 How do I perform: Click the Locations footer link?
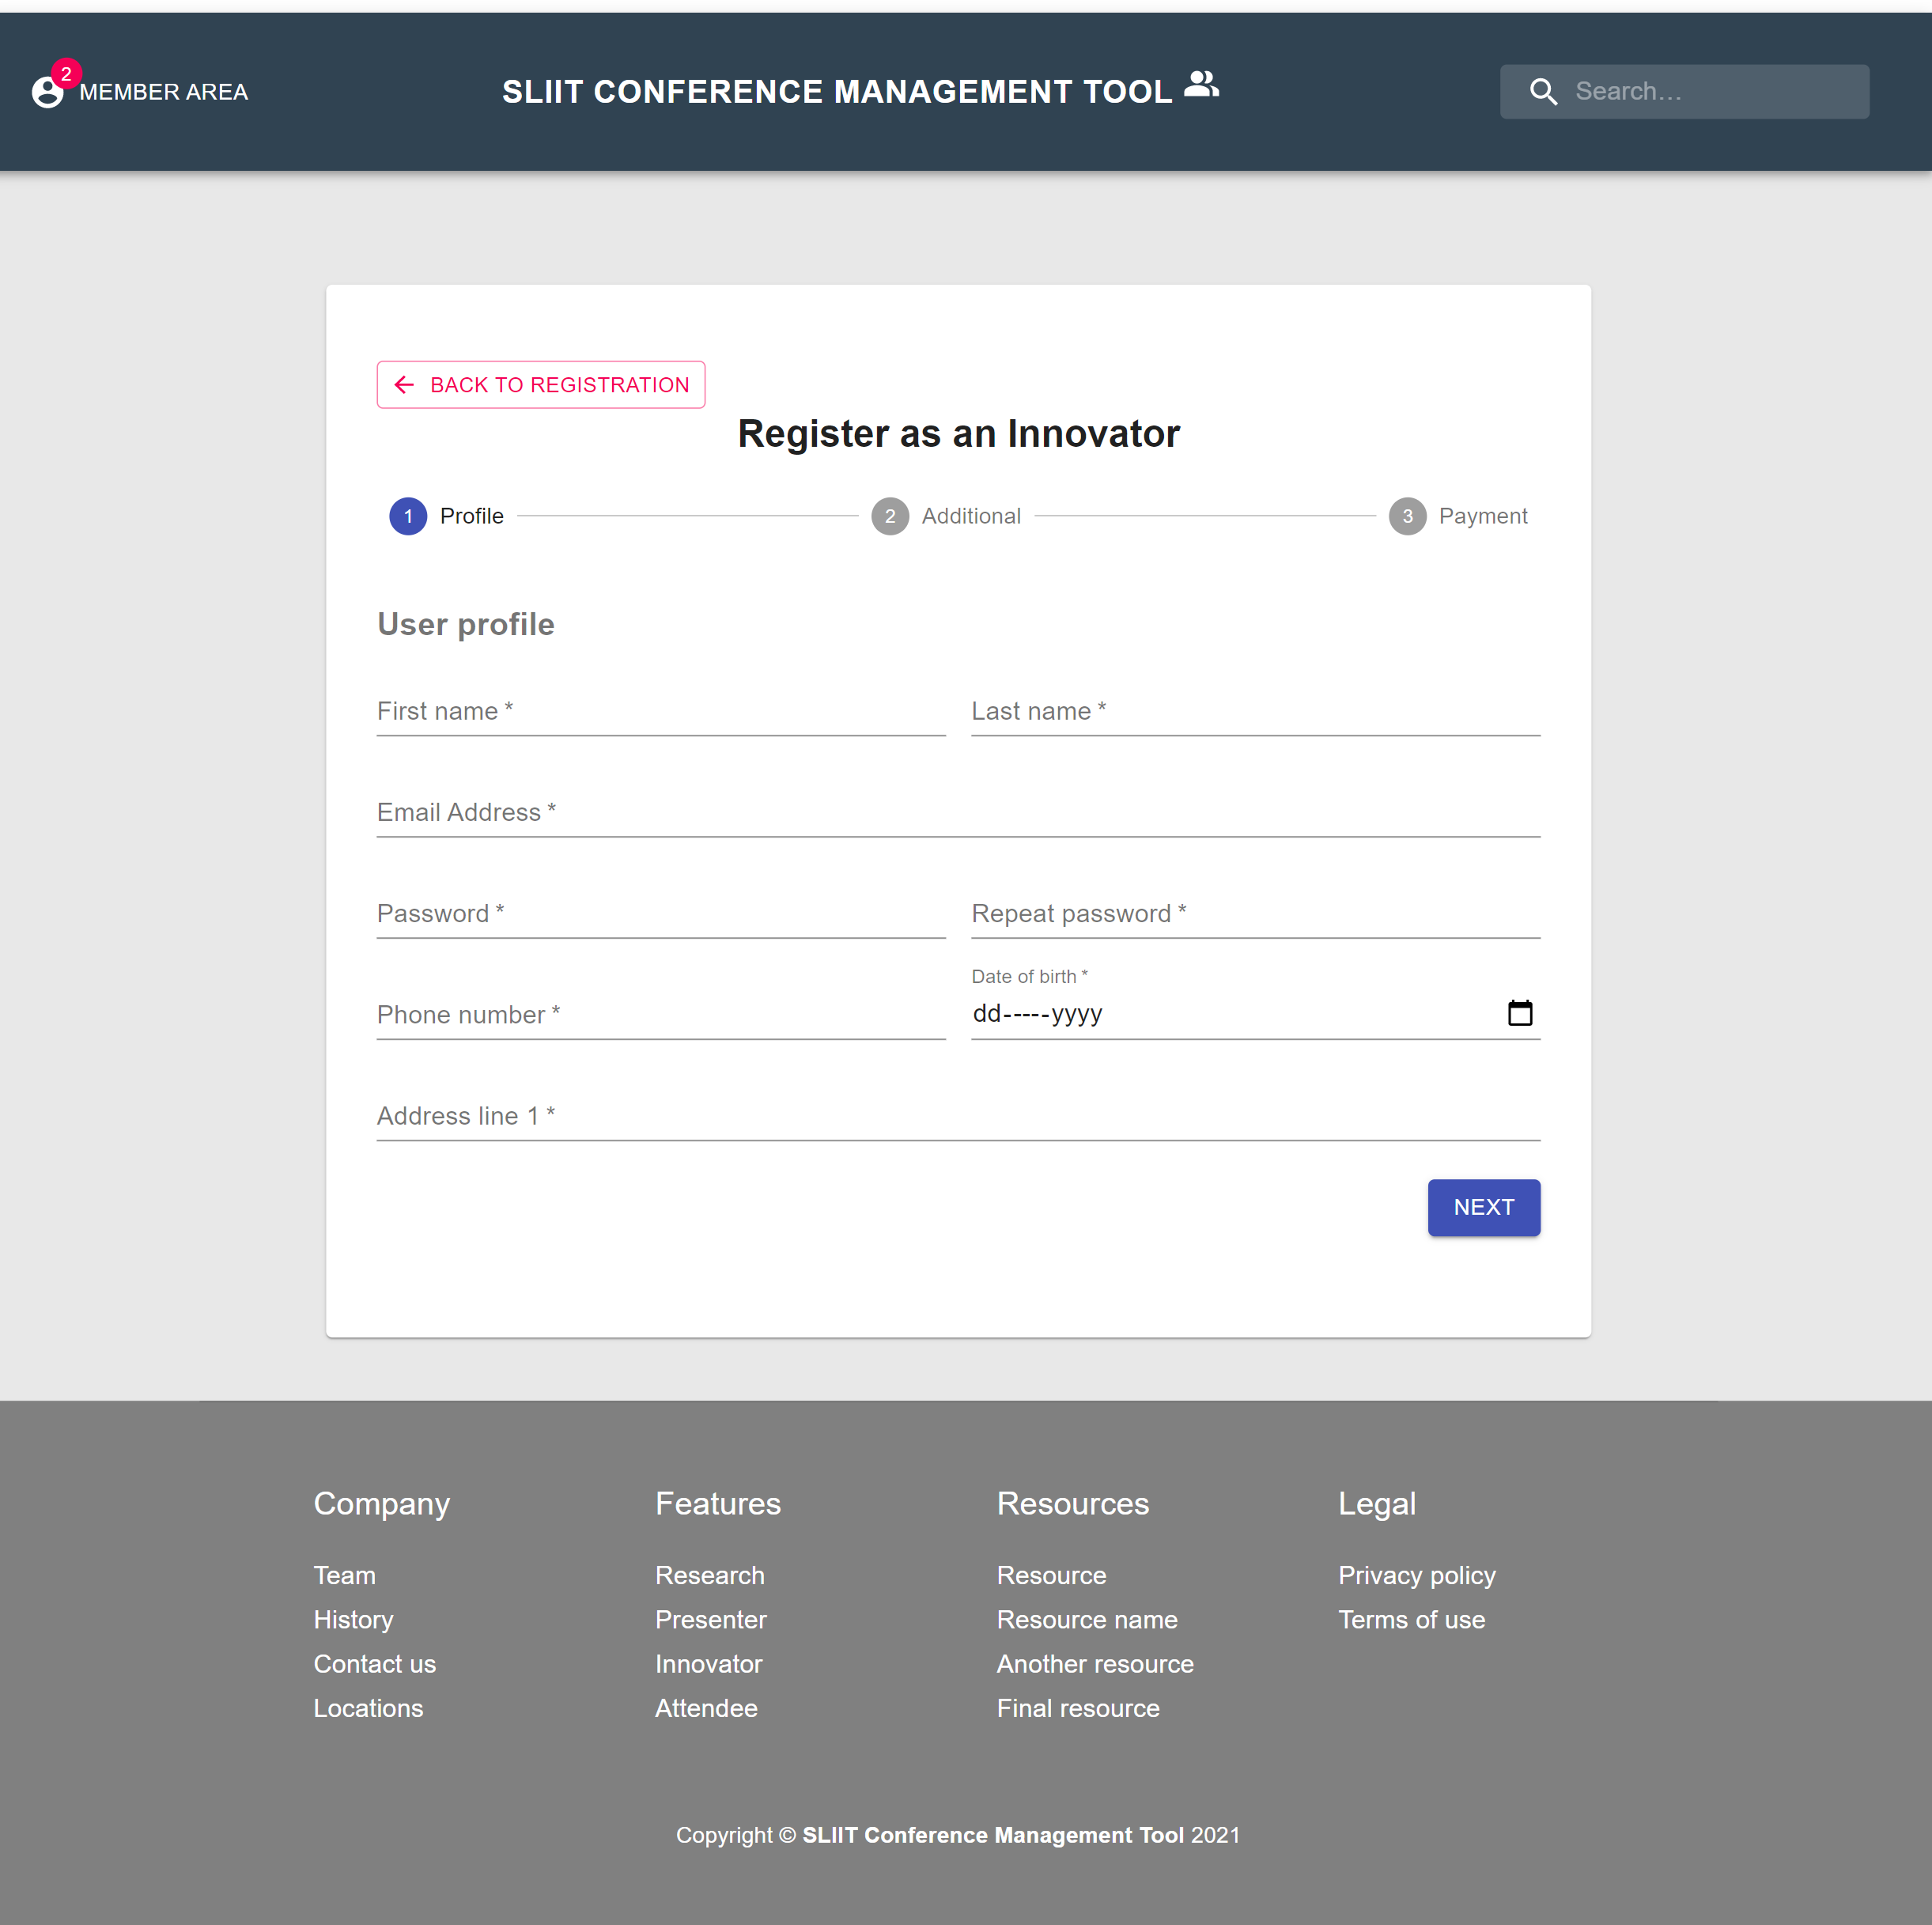[x=368, y=1708]
